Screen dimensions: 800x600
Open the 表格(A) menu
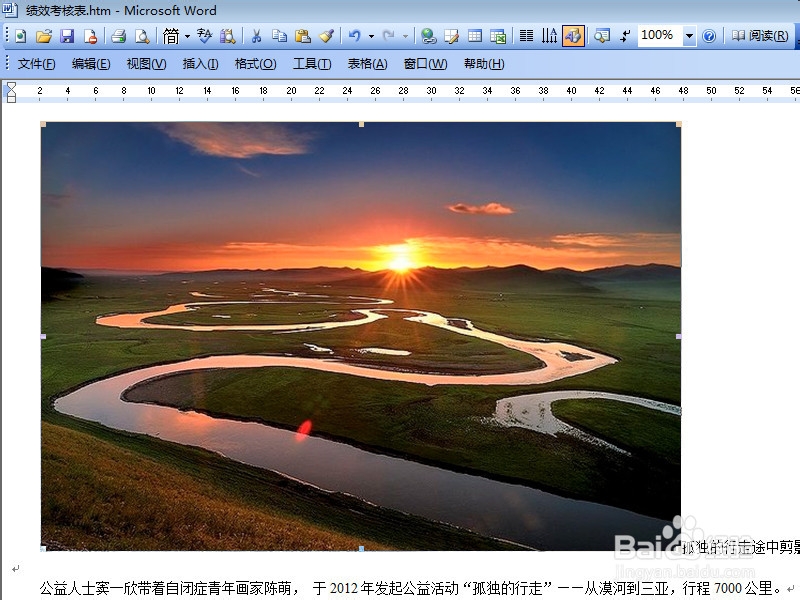point(367,64)
